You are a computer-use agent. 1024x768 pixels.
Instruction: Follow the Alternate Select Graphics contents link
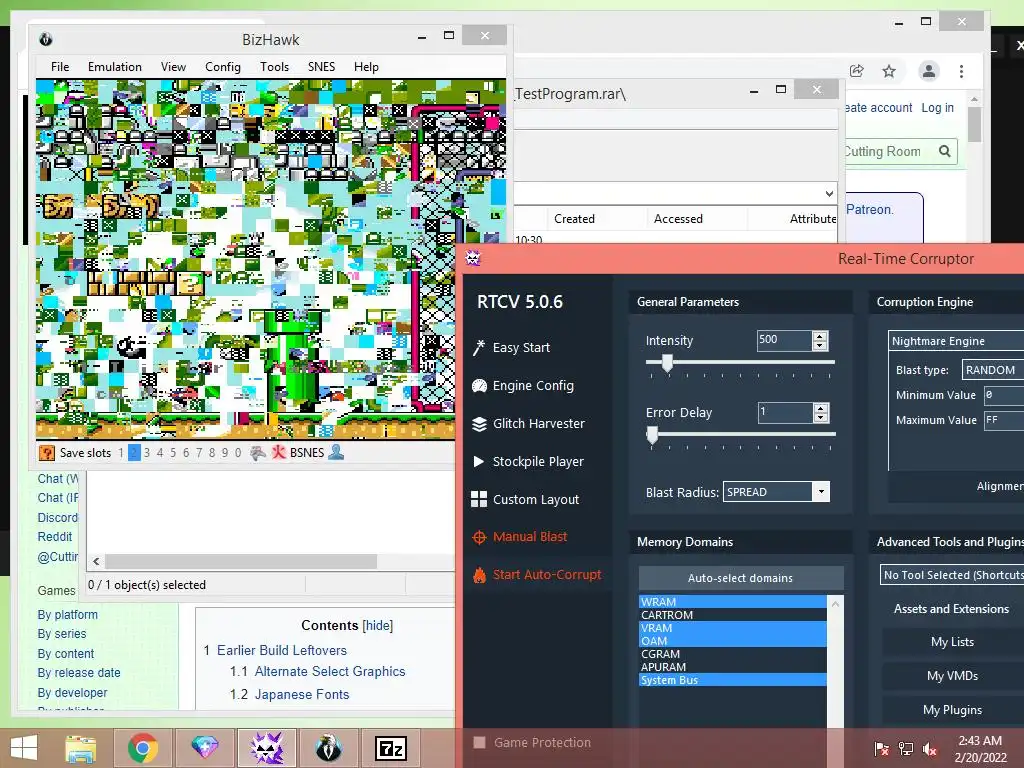pyautogui.click(x=330, y=671)
